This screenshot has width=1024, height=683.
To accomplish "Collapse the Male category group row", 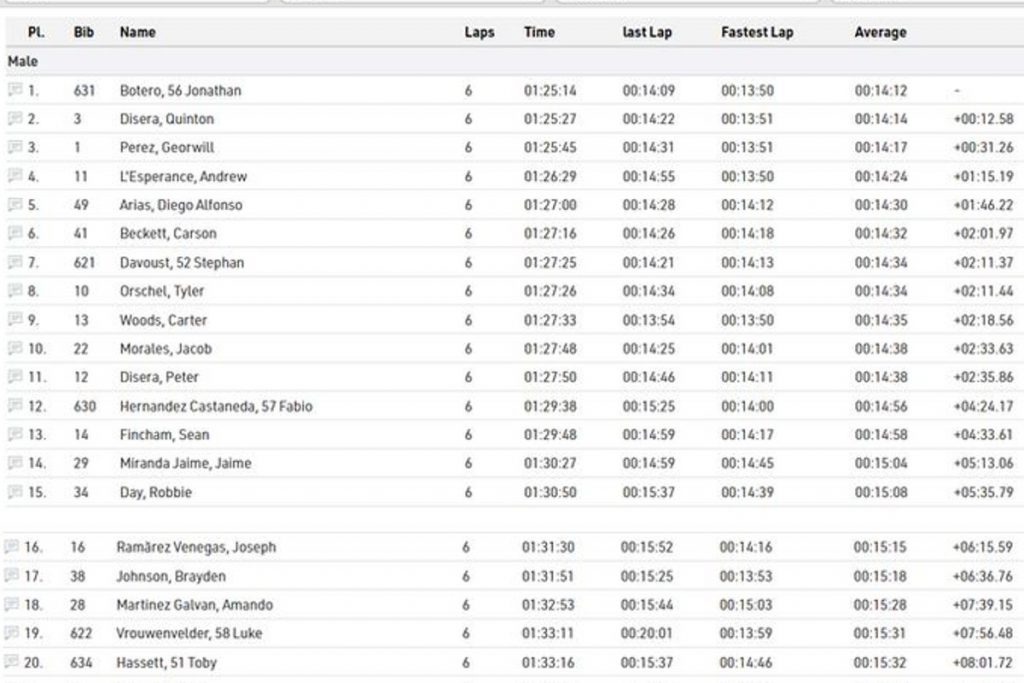I will (23, 61).
